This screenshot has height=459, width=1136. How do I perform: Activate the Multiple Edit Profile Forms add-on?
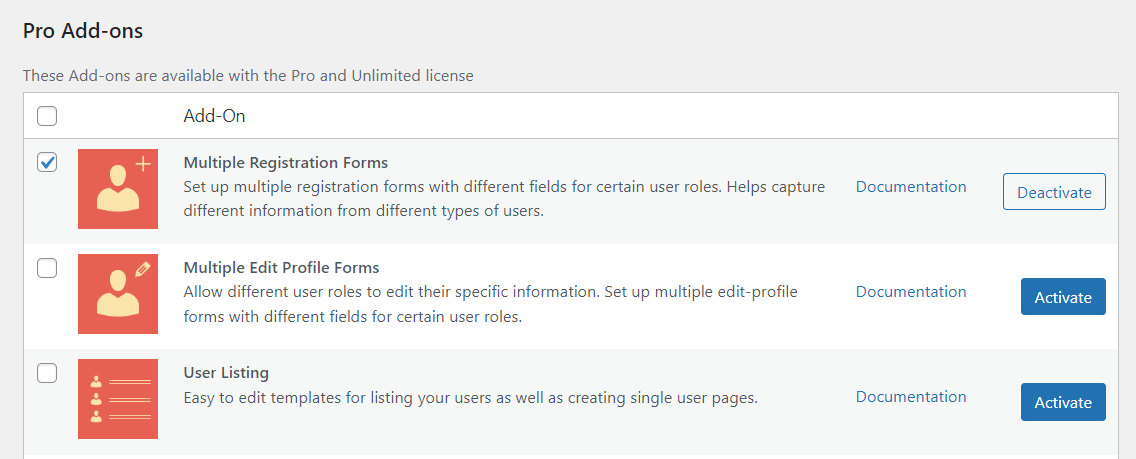1063,297
